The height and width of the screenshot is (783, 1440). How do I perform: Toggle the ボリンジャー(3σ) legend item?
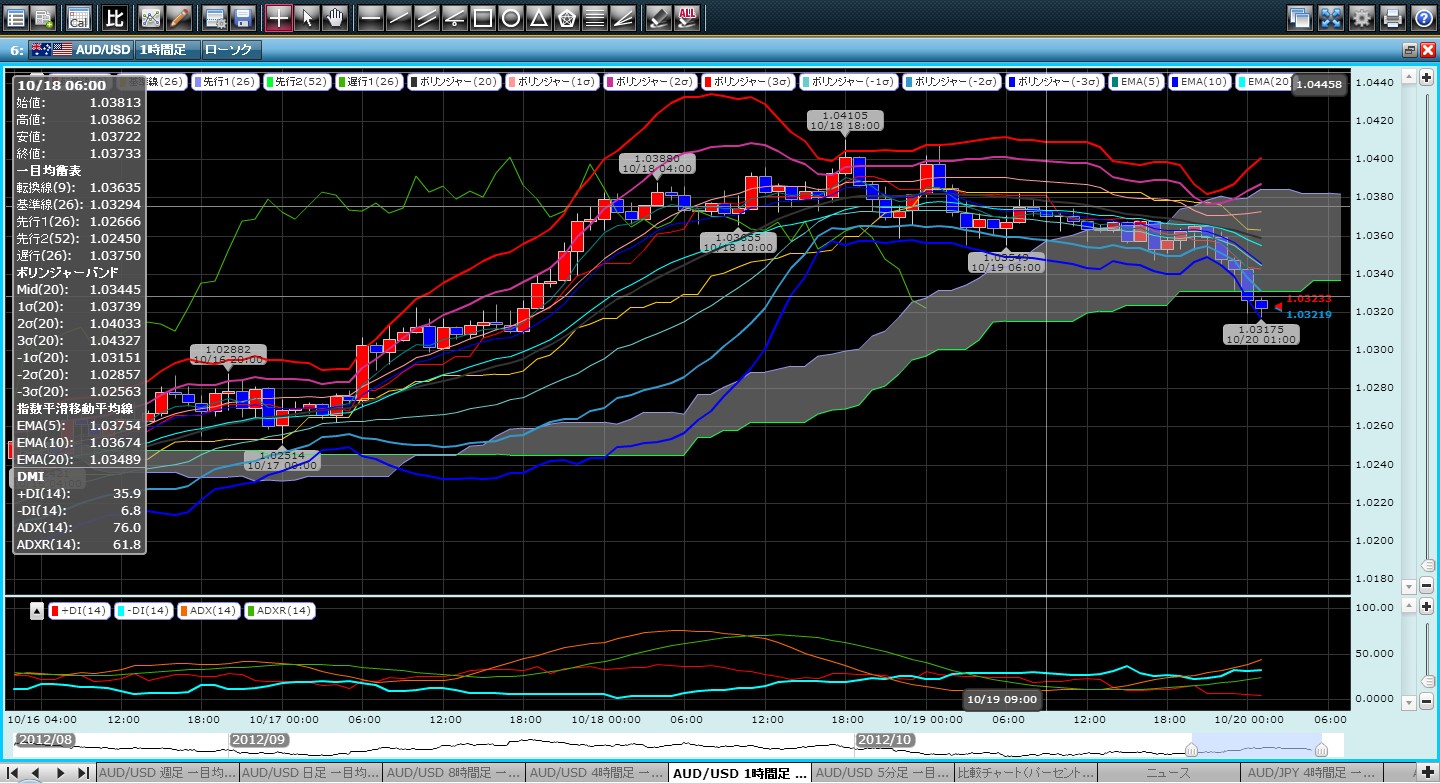click(x=750, y=81)
